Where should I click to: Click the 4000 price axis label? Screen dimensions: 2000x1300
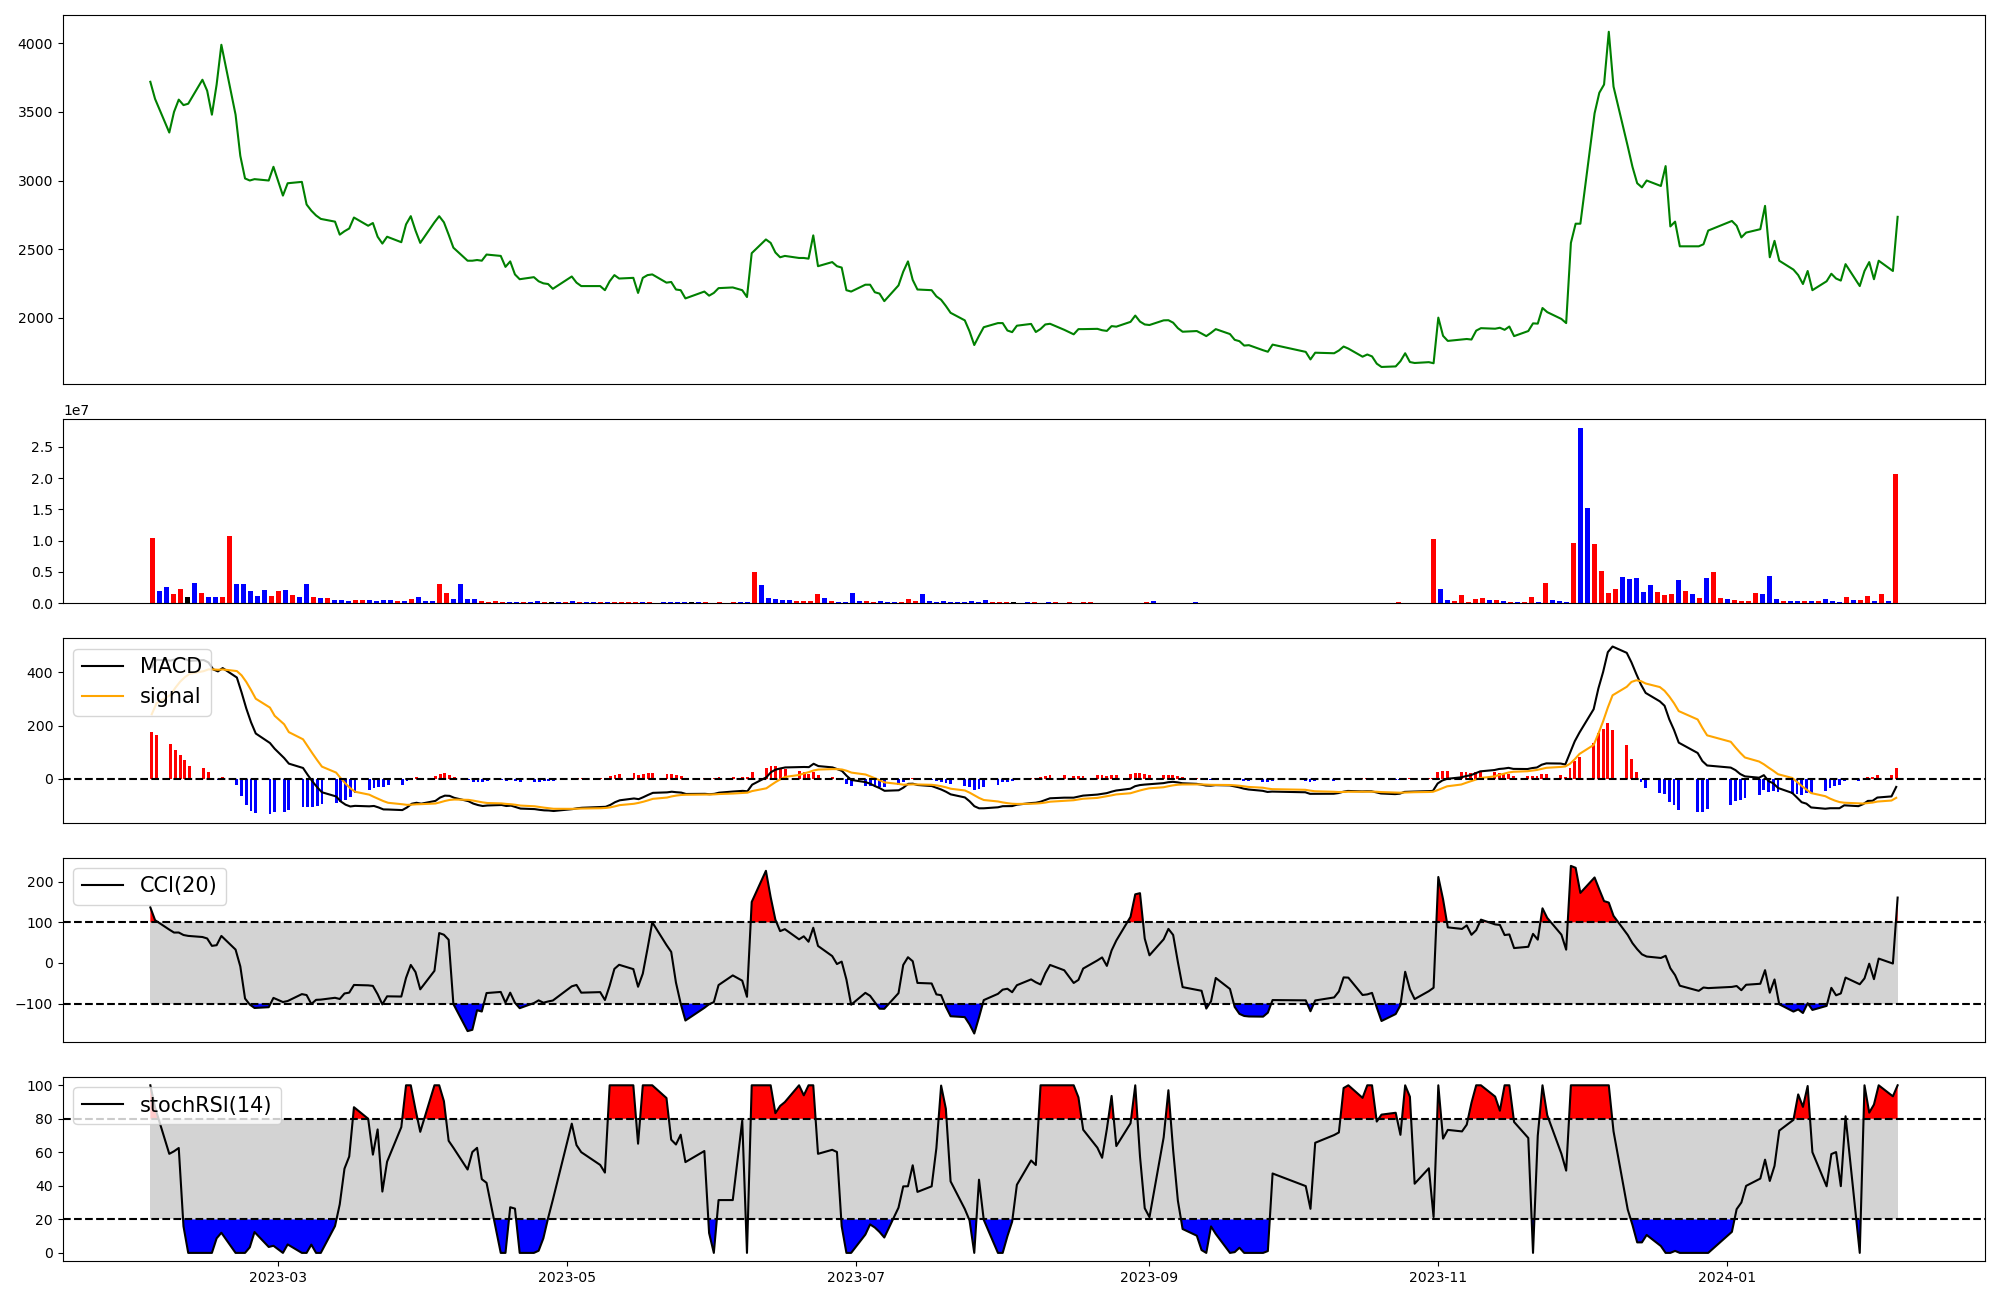35,44
